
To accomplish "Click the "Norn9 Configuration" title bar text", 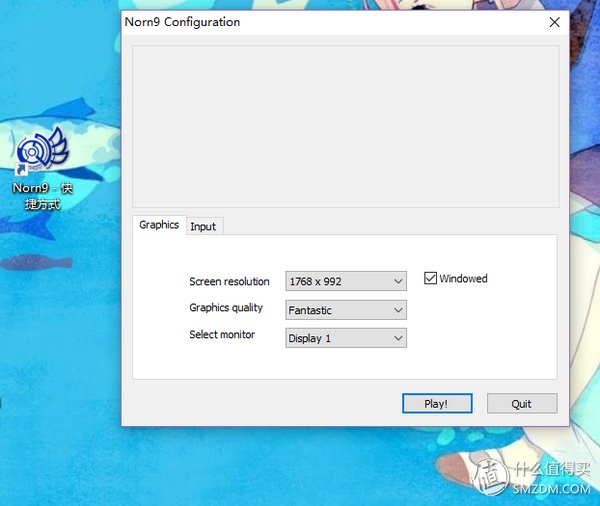I will pos(182,22).
